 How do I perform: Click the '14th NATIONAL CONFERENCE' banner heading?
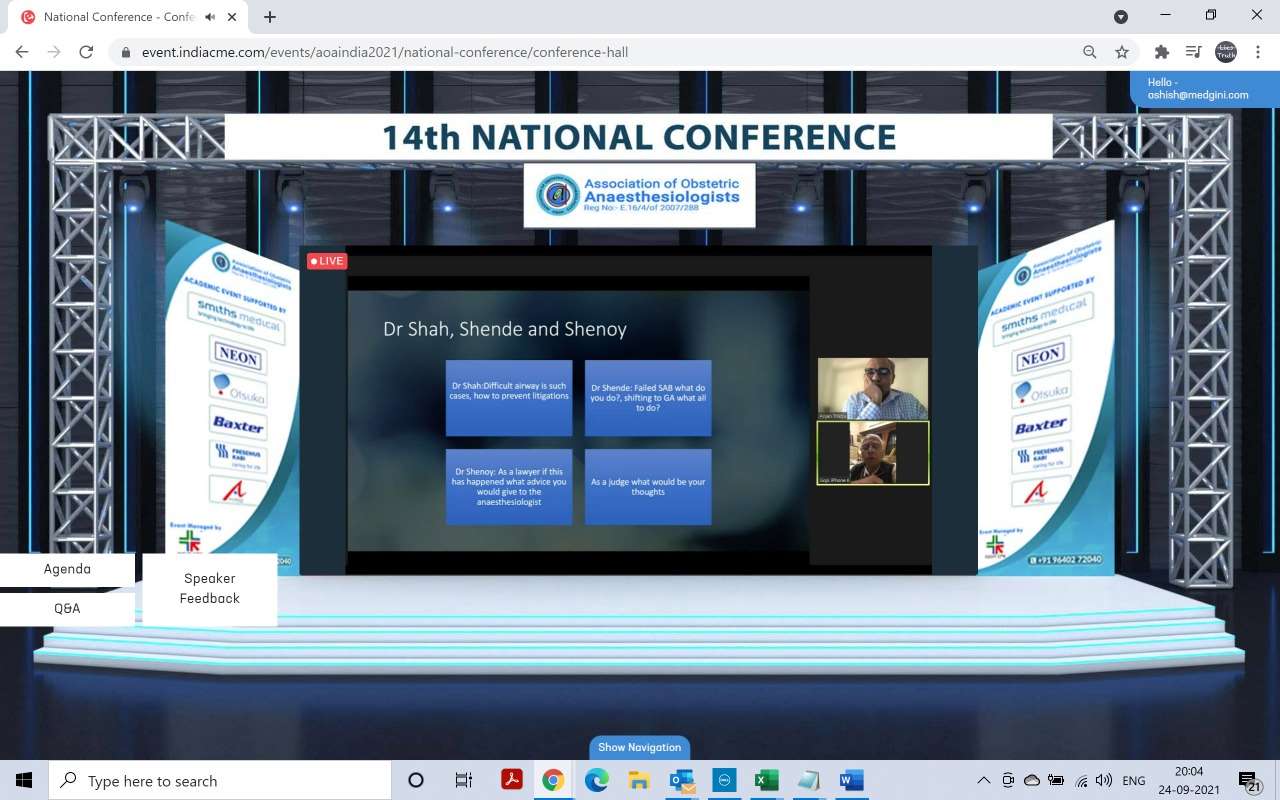coord(639,137)
